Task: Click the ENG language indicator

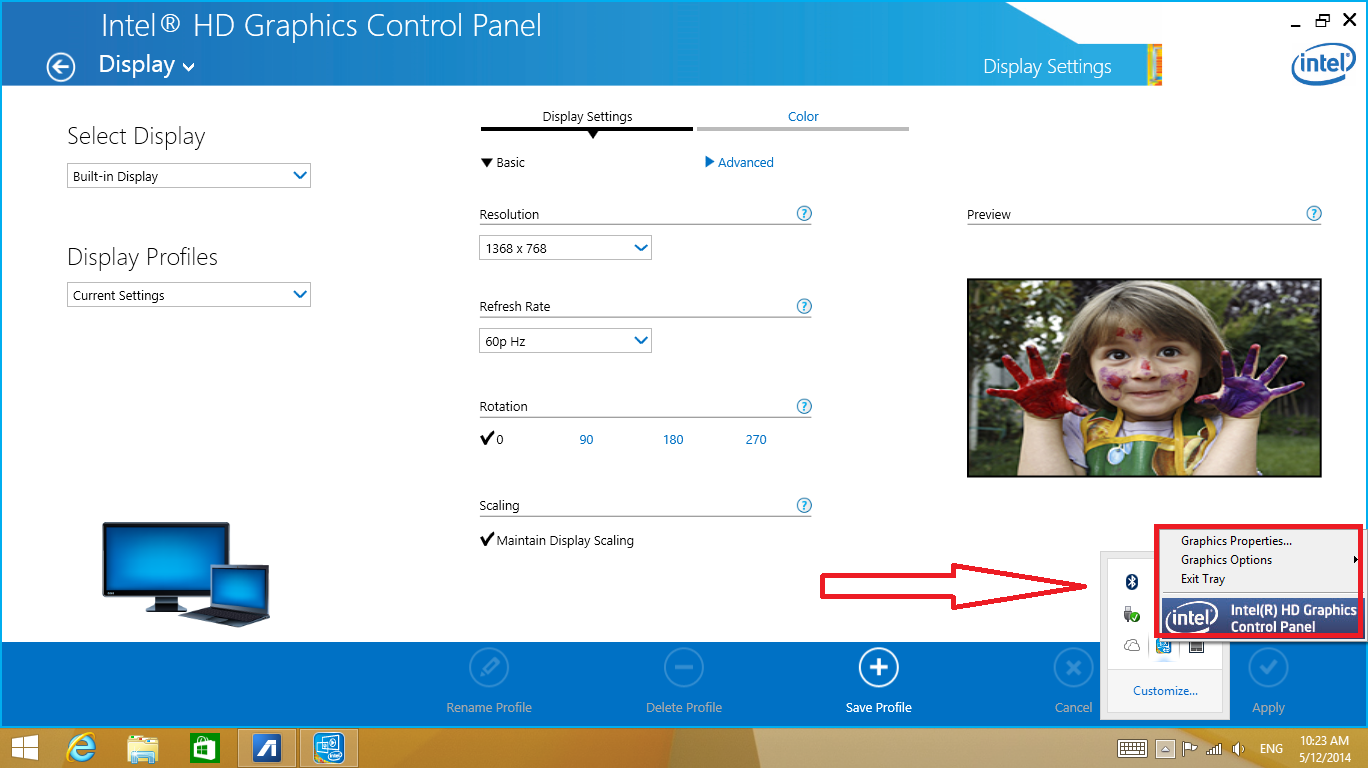Action: [x=1271, y=748]
